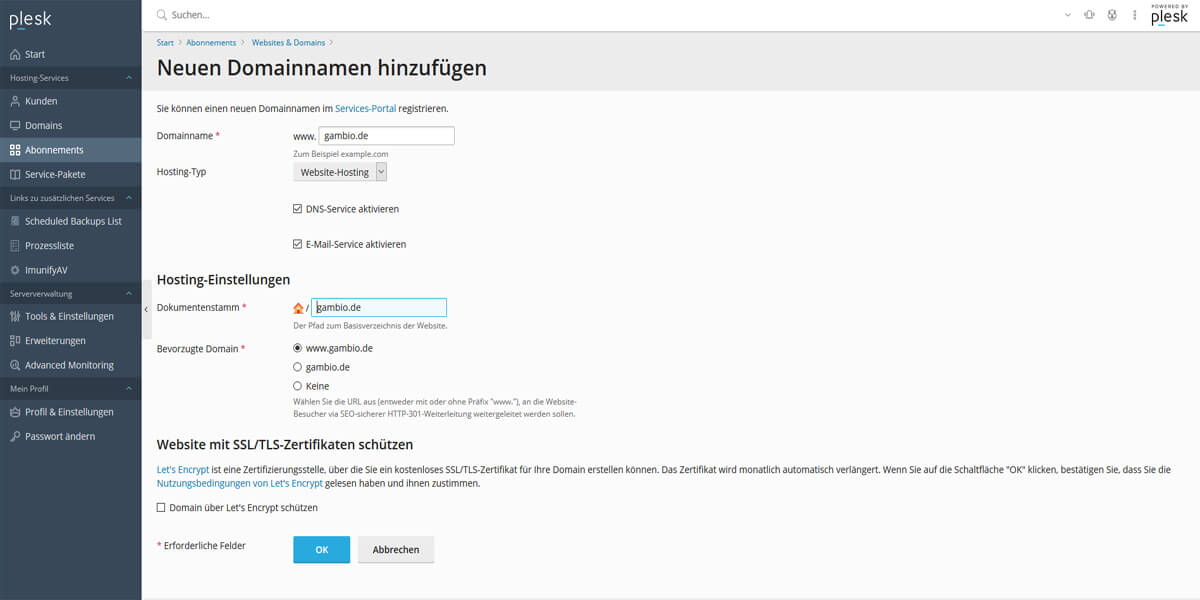Go to Abonnements breadcrumb
This screenshot has height=600, width=1200.
[211, 42]
